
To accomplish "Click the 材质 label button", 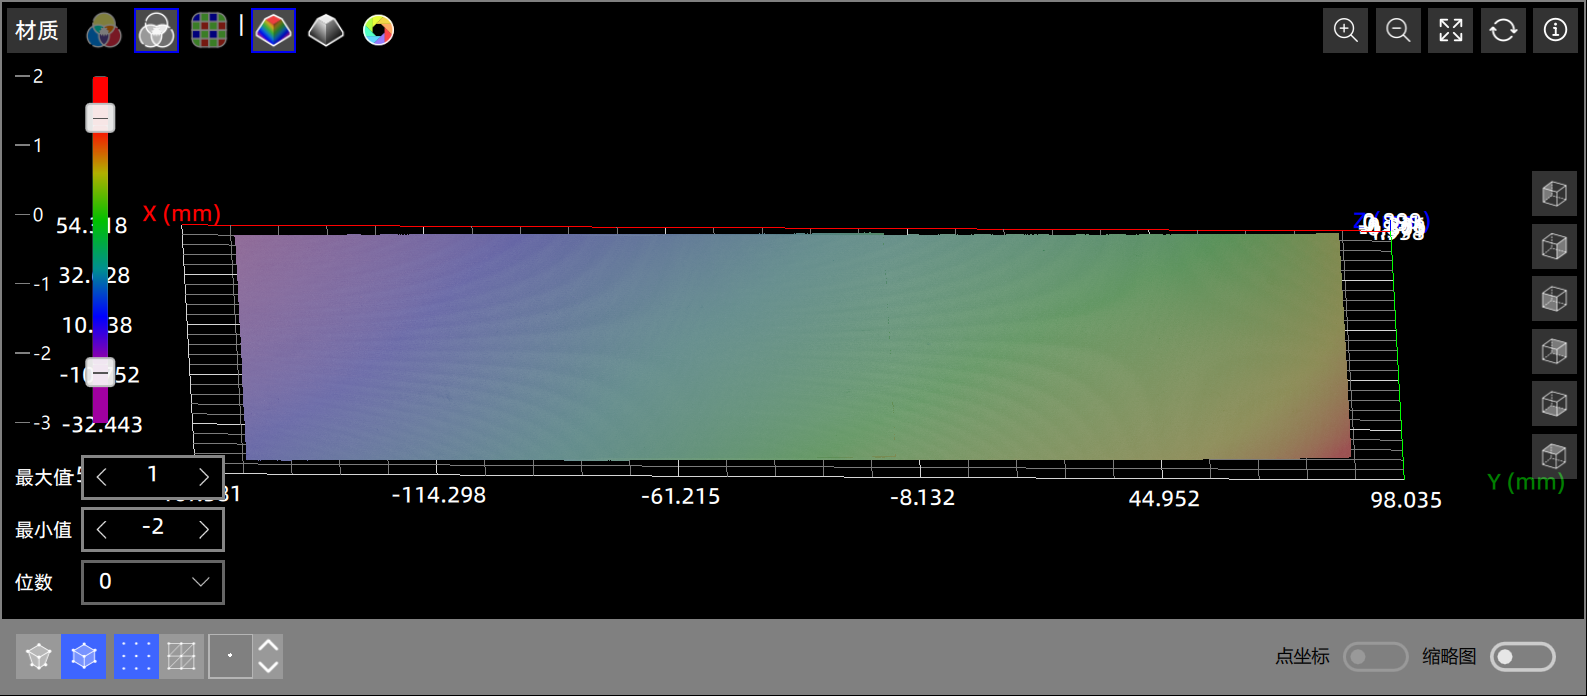I will 37,31.
